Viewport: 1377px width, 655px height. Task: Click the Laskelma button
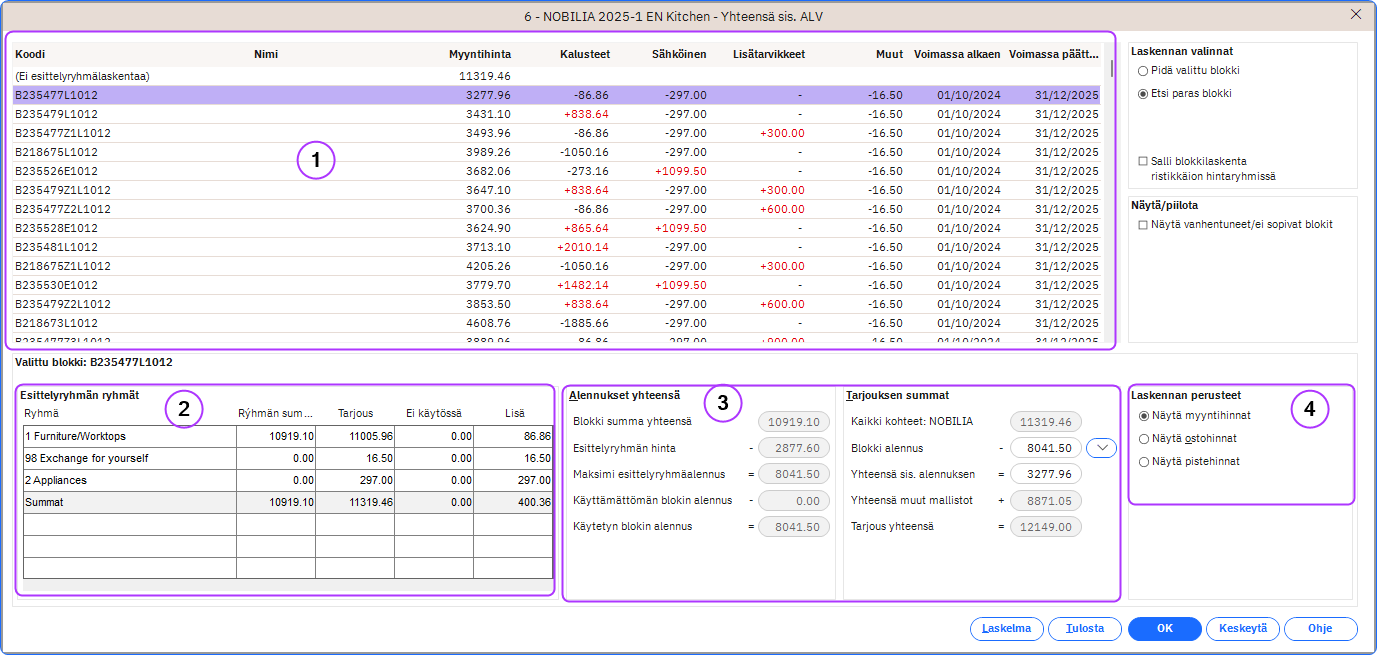(1007, 628)
